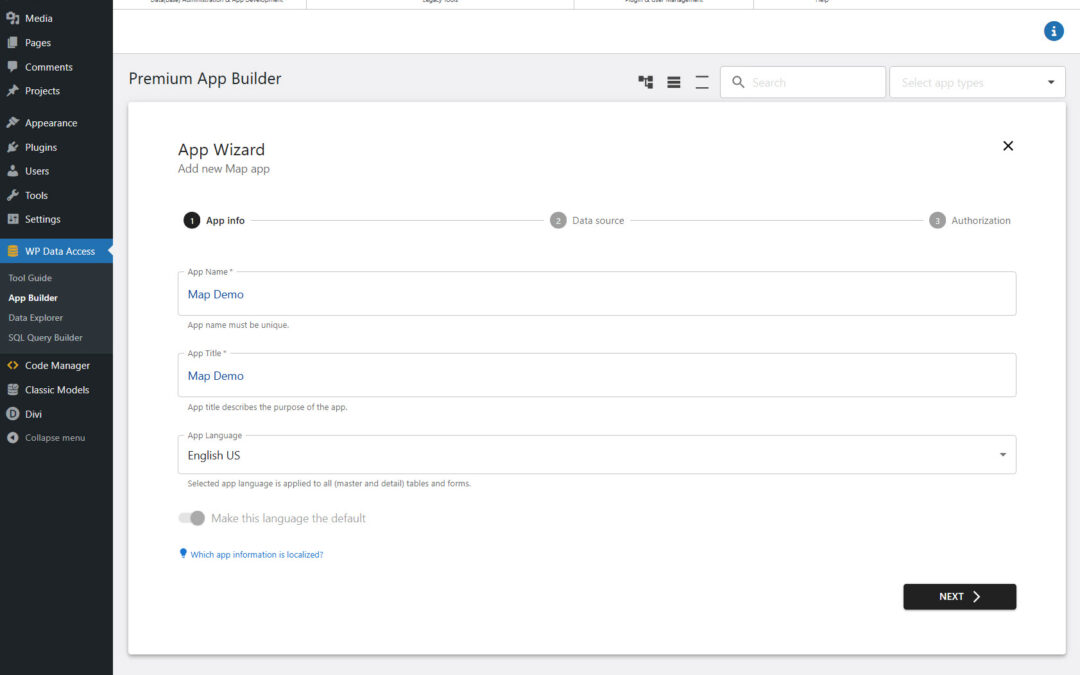Switch to list view icon
Image resolution: width=1080 pixels, height=675 pixels.
[x=674, y=83]
